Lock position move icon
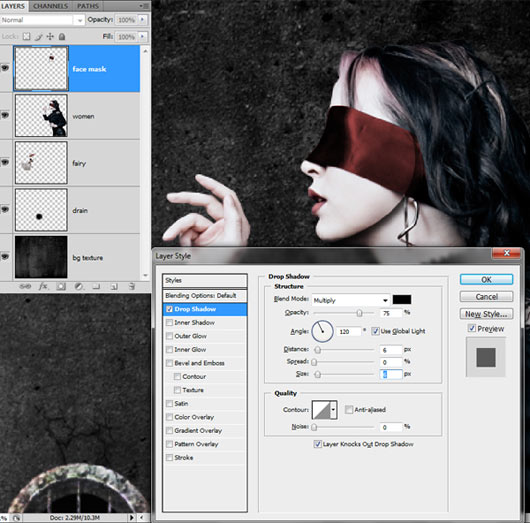Screen dimensions: 530x523 [x=50, y=37]
